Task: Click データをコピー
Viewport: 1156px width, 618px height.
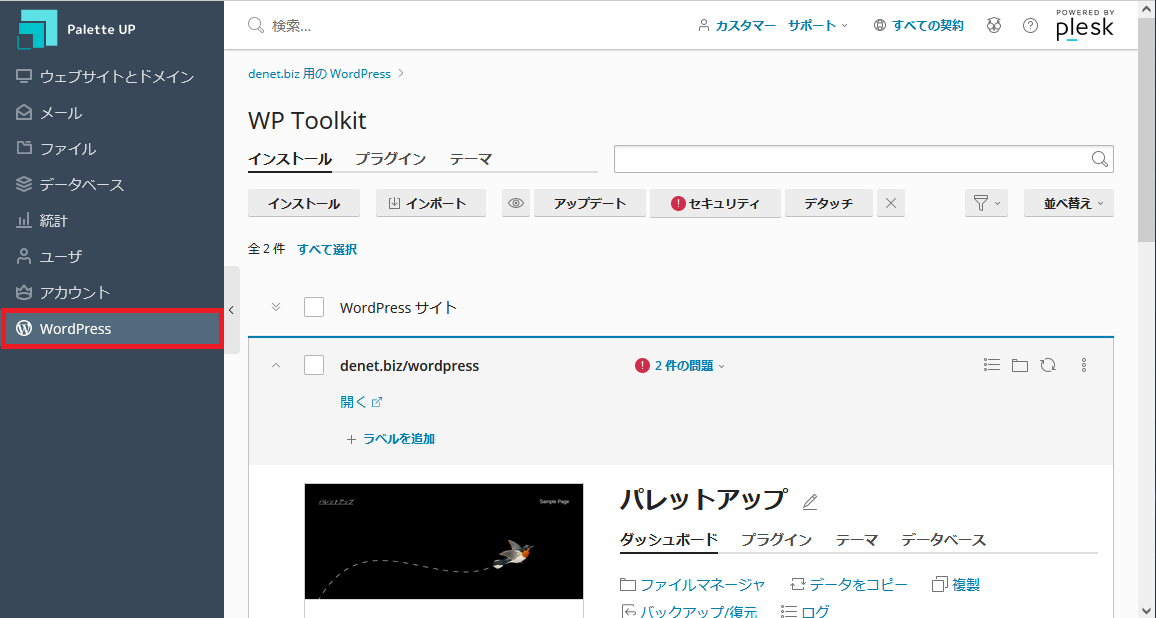Action: [x=849, y=585]
